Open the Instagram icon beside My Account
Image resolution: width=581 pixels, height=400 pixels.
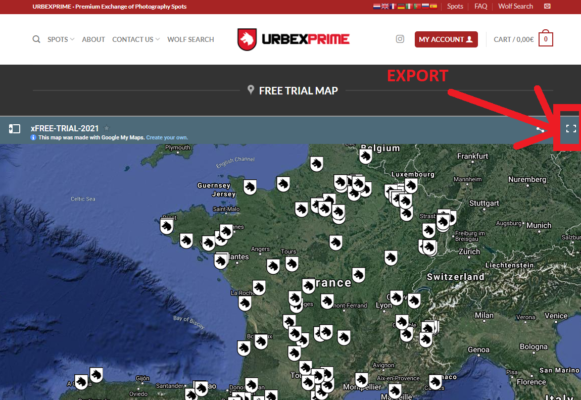click(x=400, y=39)
